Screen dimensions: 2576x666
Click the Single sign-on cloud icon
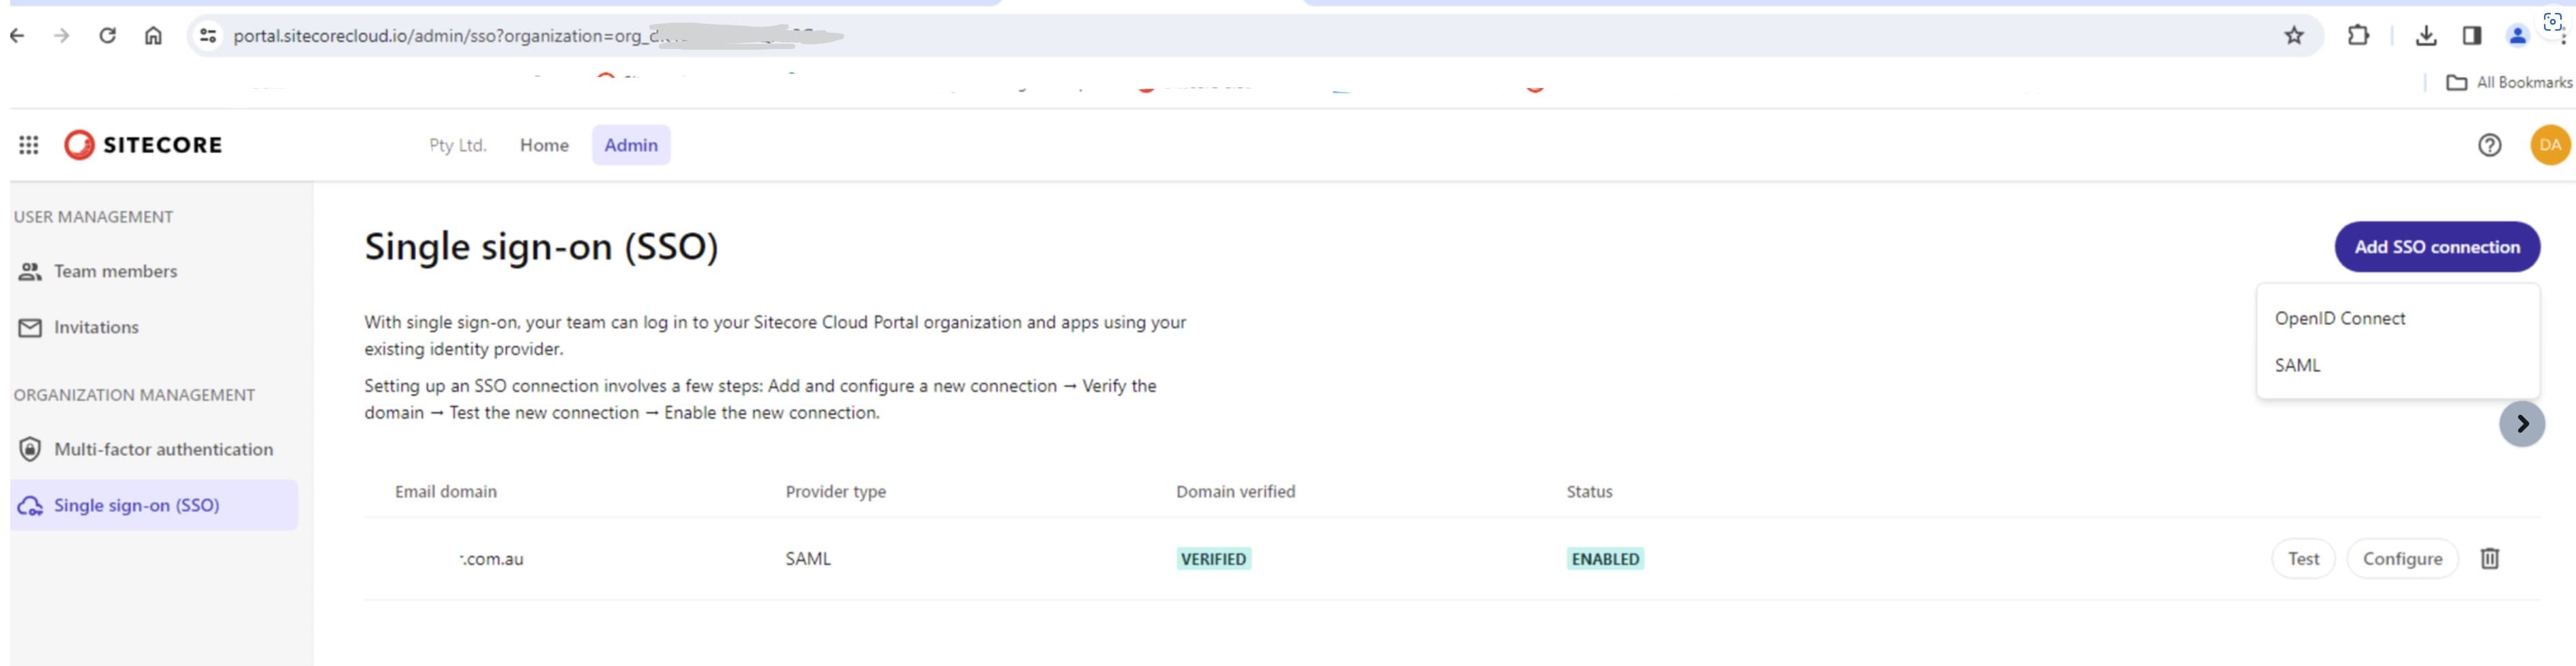pos(30,506)
